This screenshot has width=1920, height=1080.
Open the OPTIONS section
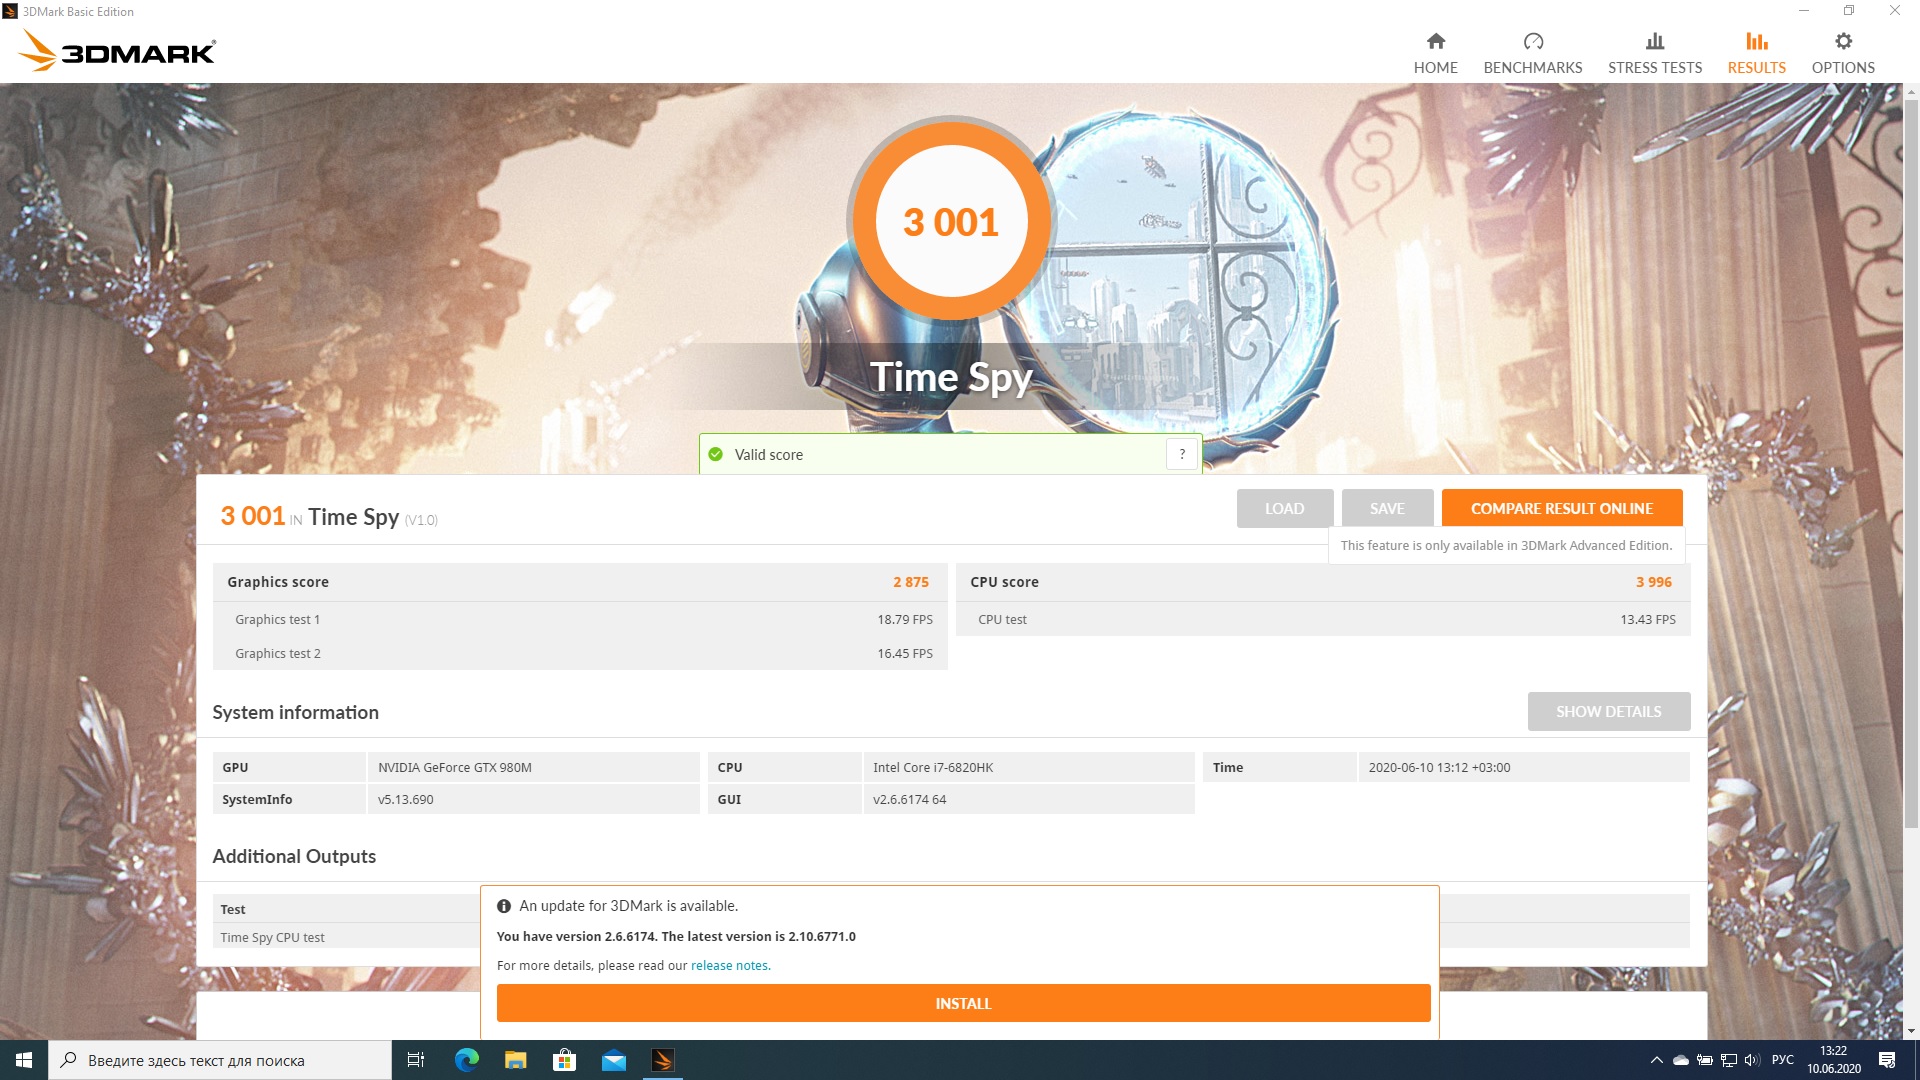[1842, 53]
